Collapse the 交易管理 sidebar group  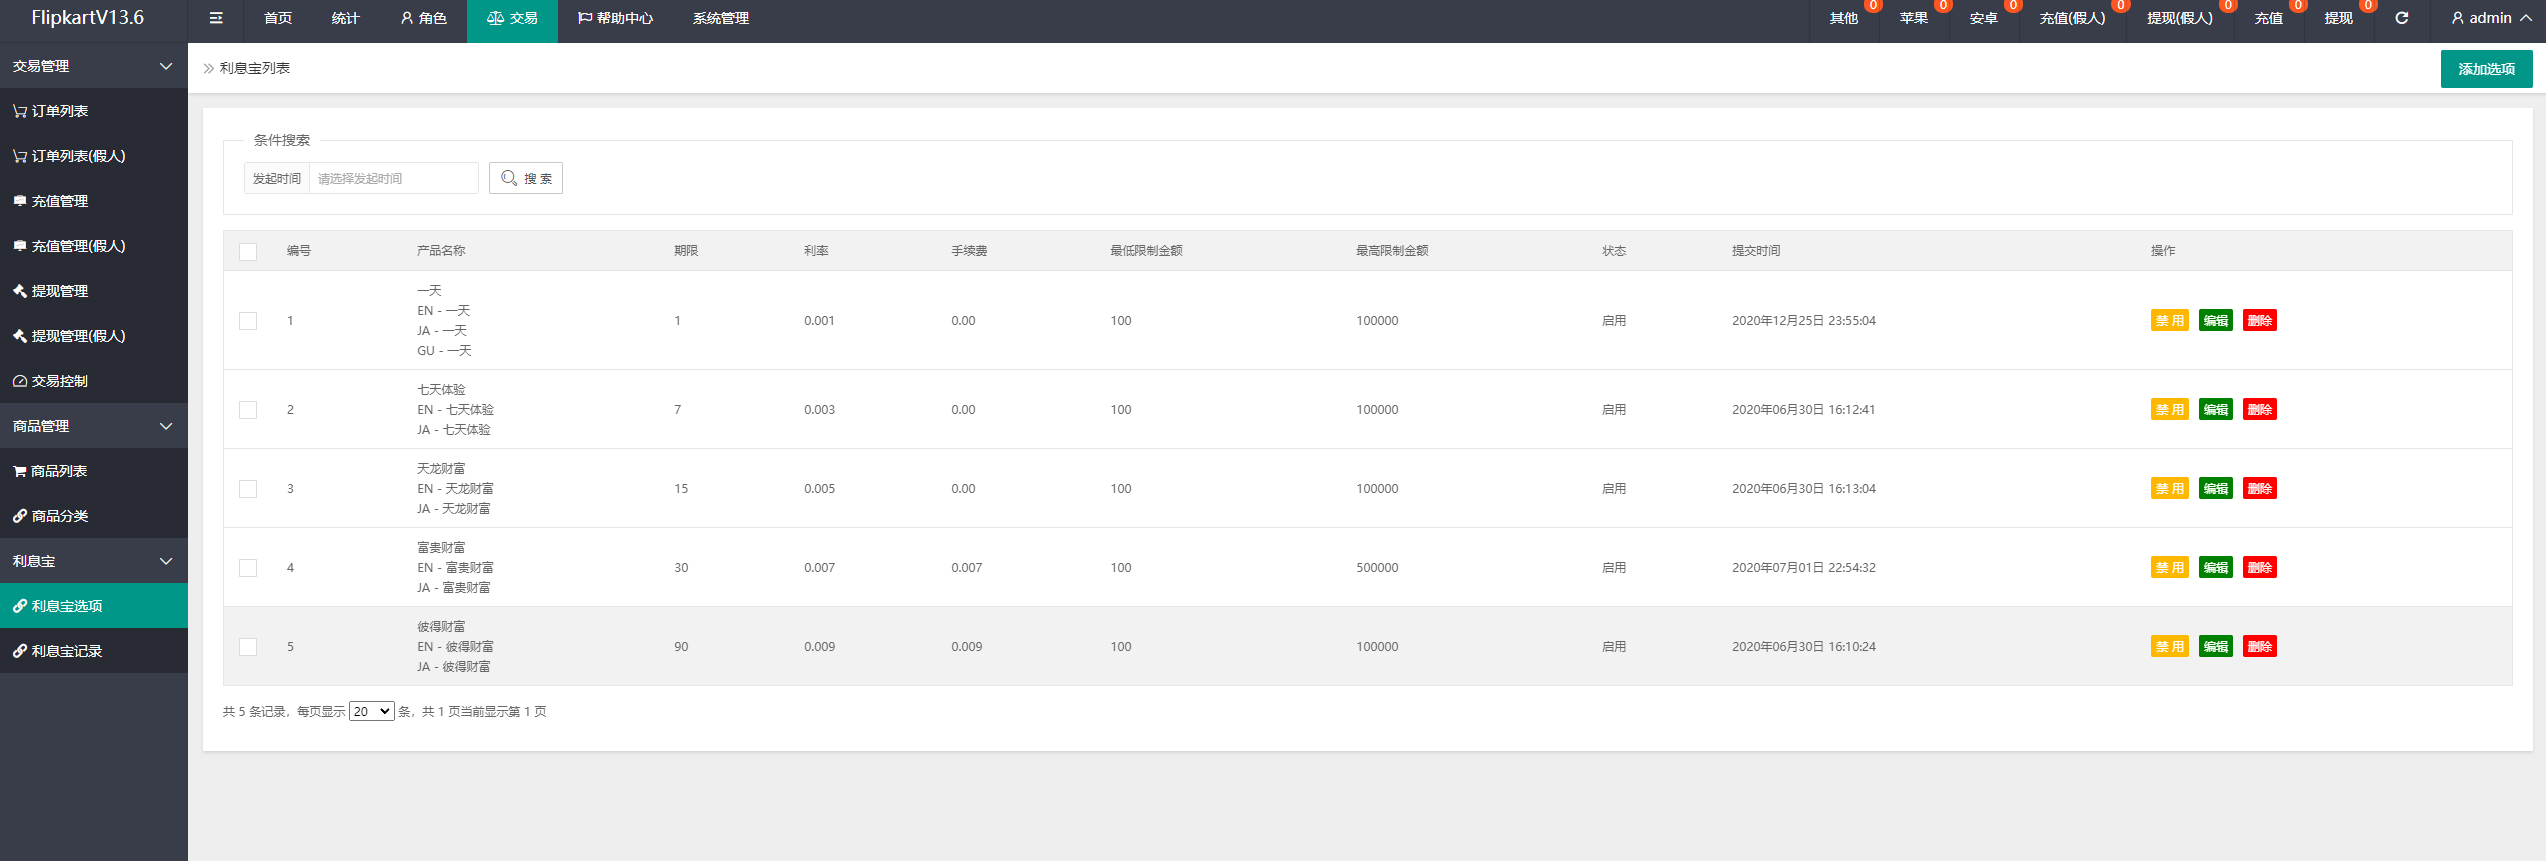tap(94, 66)
